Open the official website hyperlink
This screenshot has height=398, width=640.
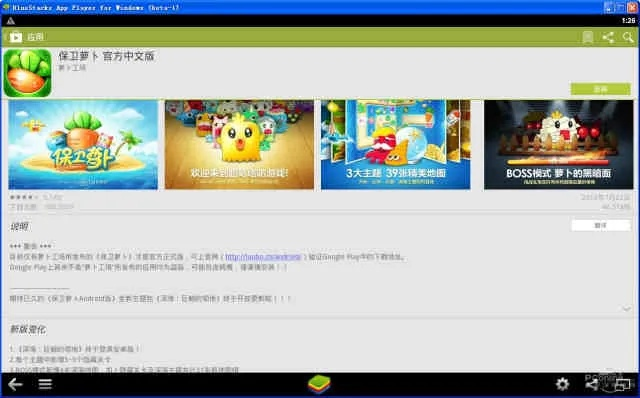(263, 257)
